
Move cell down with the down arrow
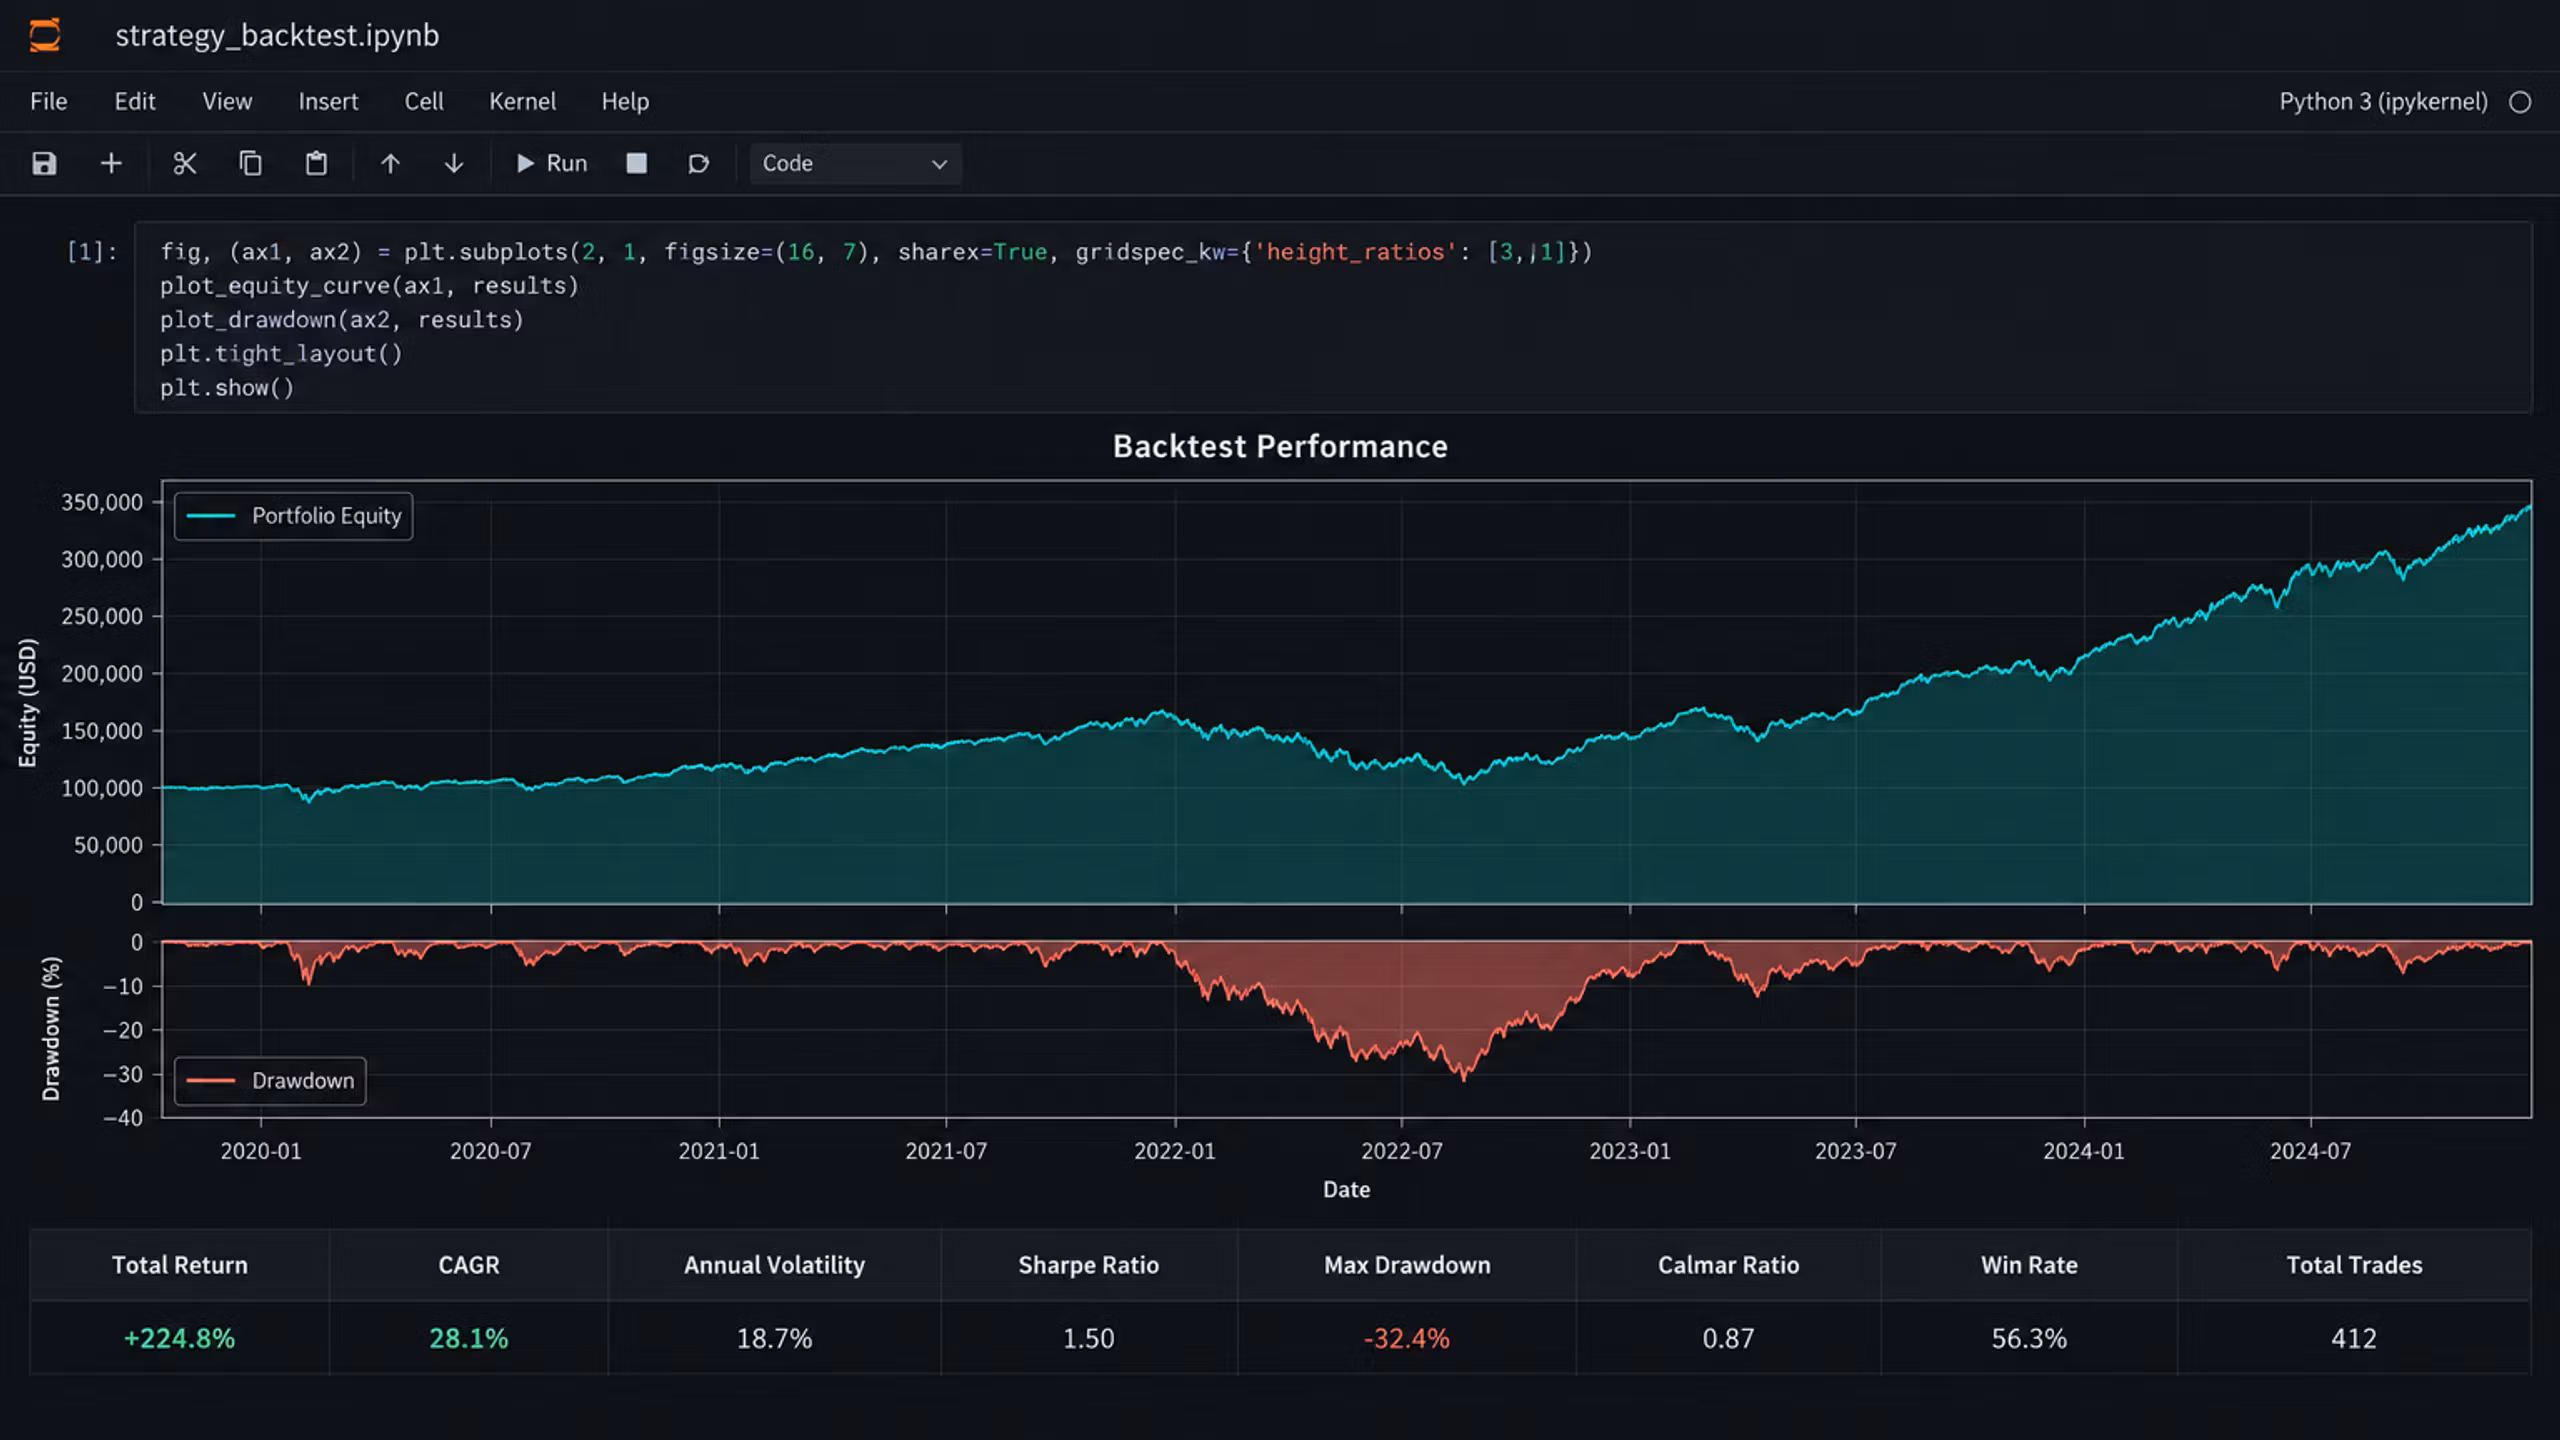[x=454, y=163]
